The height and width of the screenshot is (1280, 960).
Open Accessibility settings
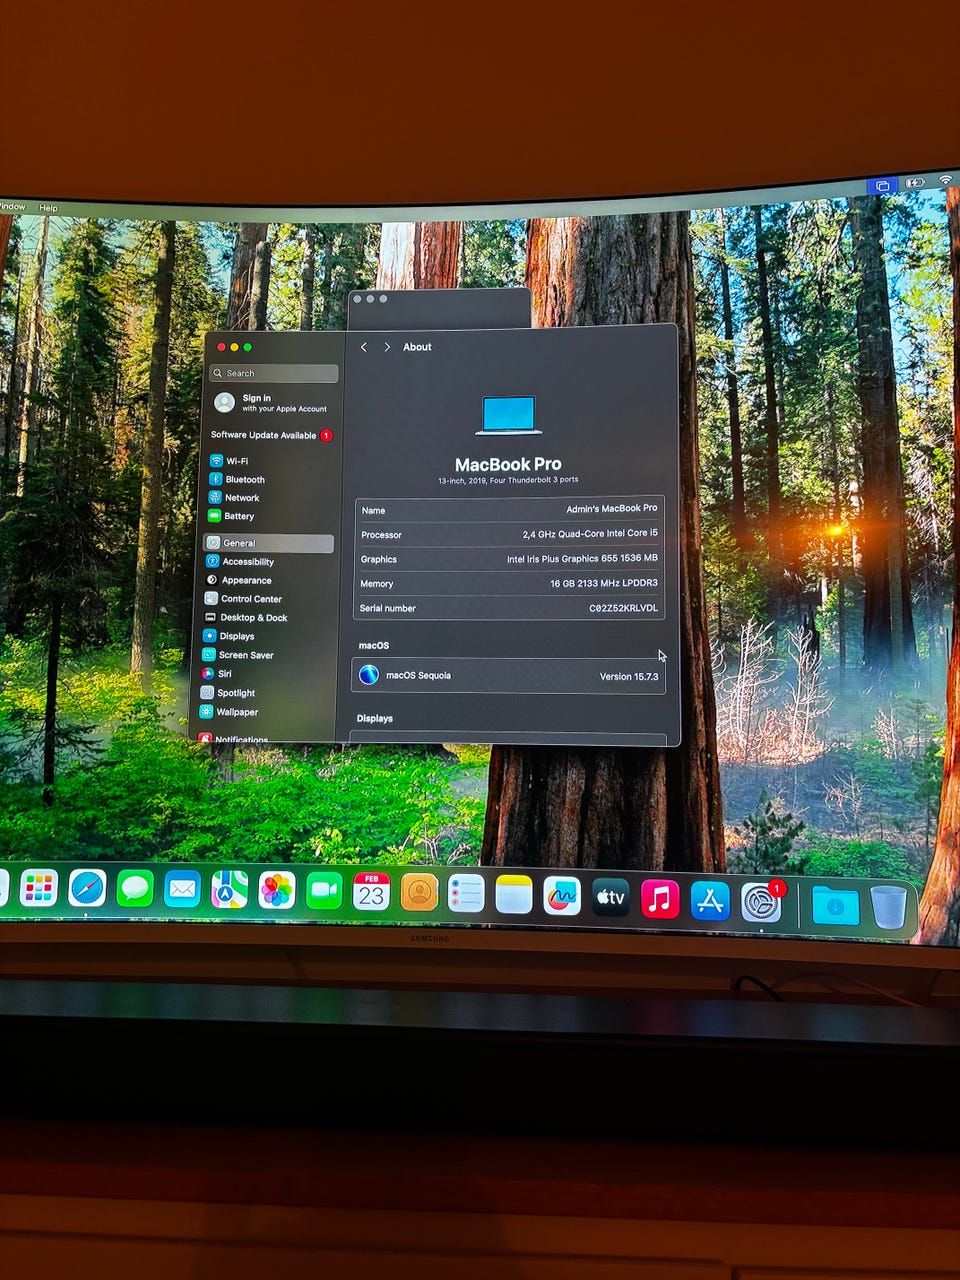pos(240,561)
